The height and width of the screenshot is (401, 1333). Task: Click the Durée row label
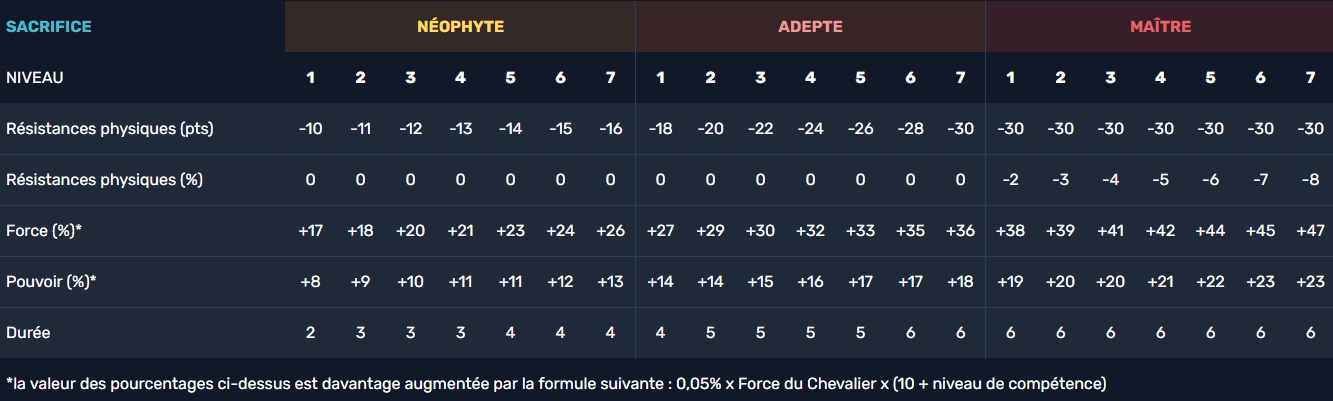(x=28, y=332)
